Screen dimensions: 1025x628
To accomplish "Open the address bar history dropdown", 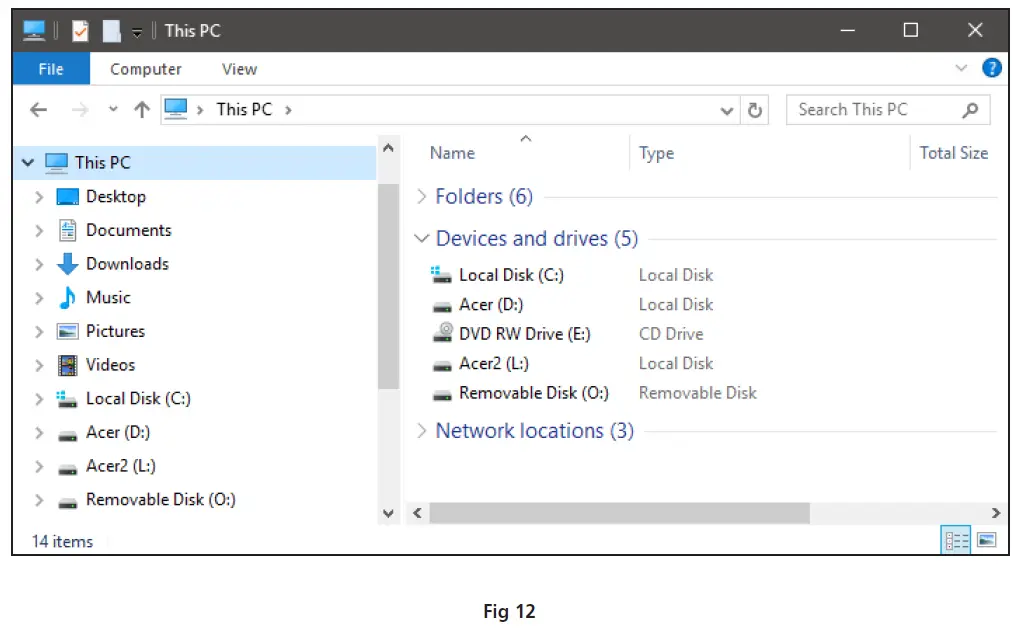I will point(728,110).
